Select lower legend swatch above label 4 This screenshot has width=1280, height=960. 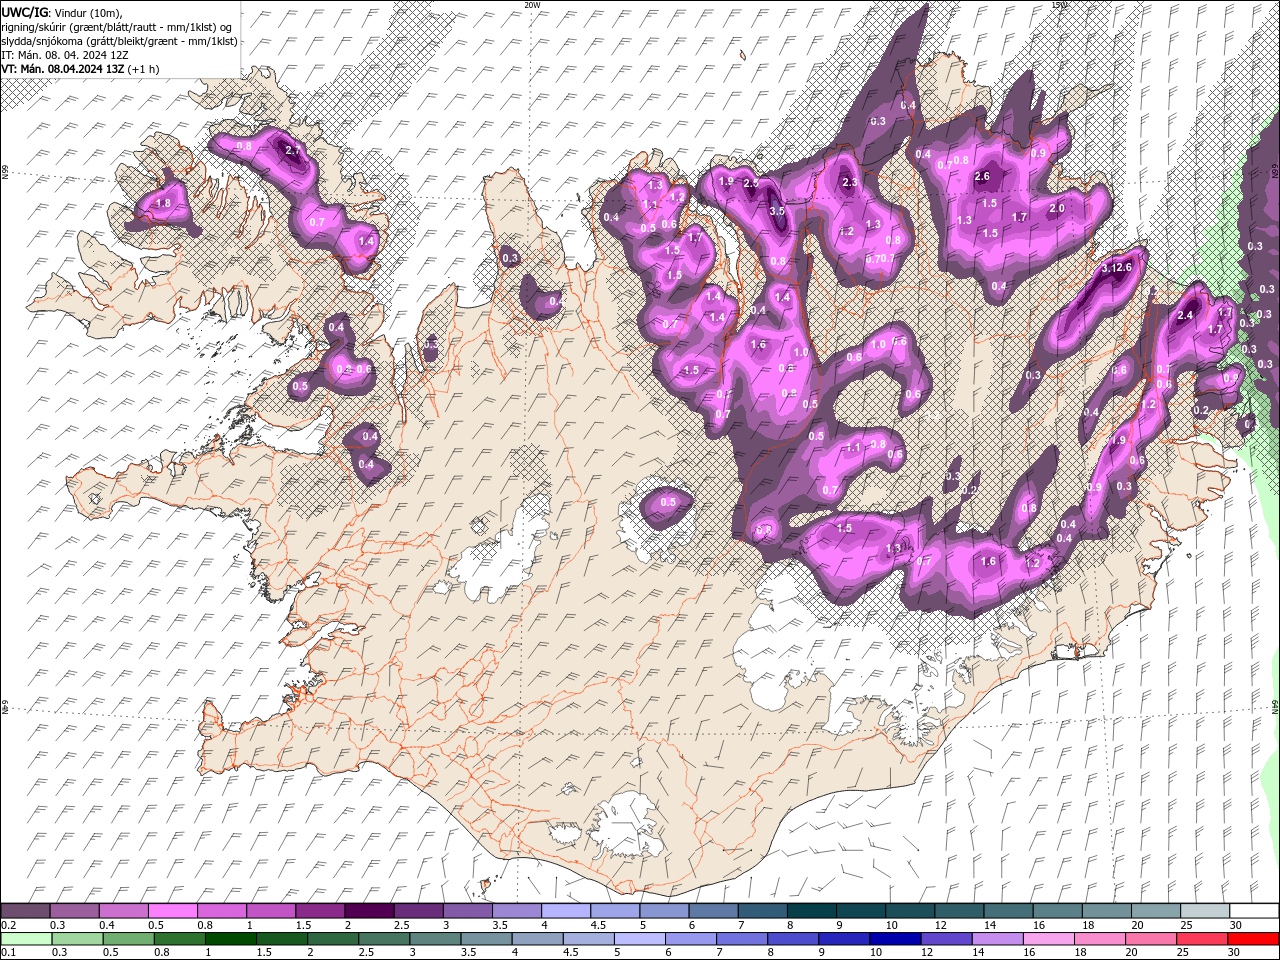tap(536, 939)
